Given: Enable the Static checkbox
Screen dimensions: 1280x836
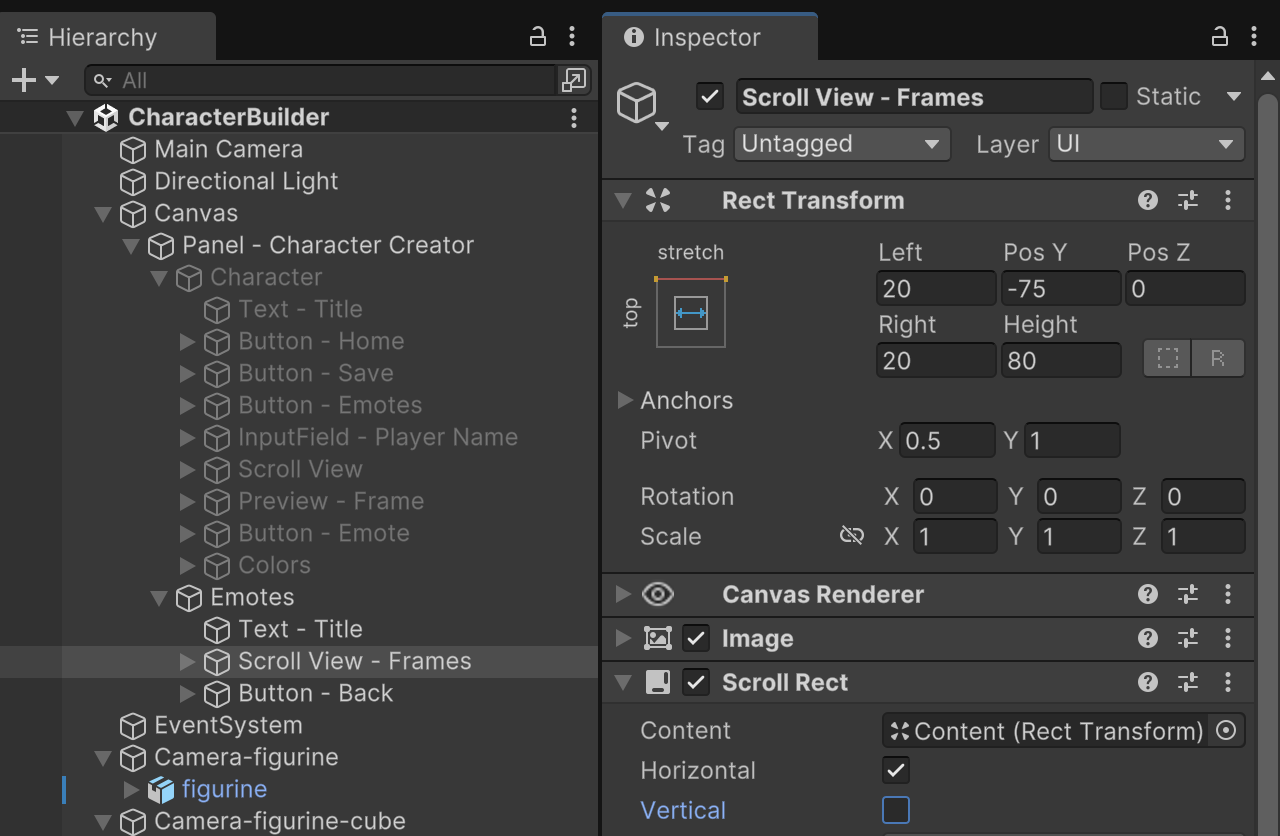Looking at the screenshot, I should tap(1113, 97).
